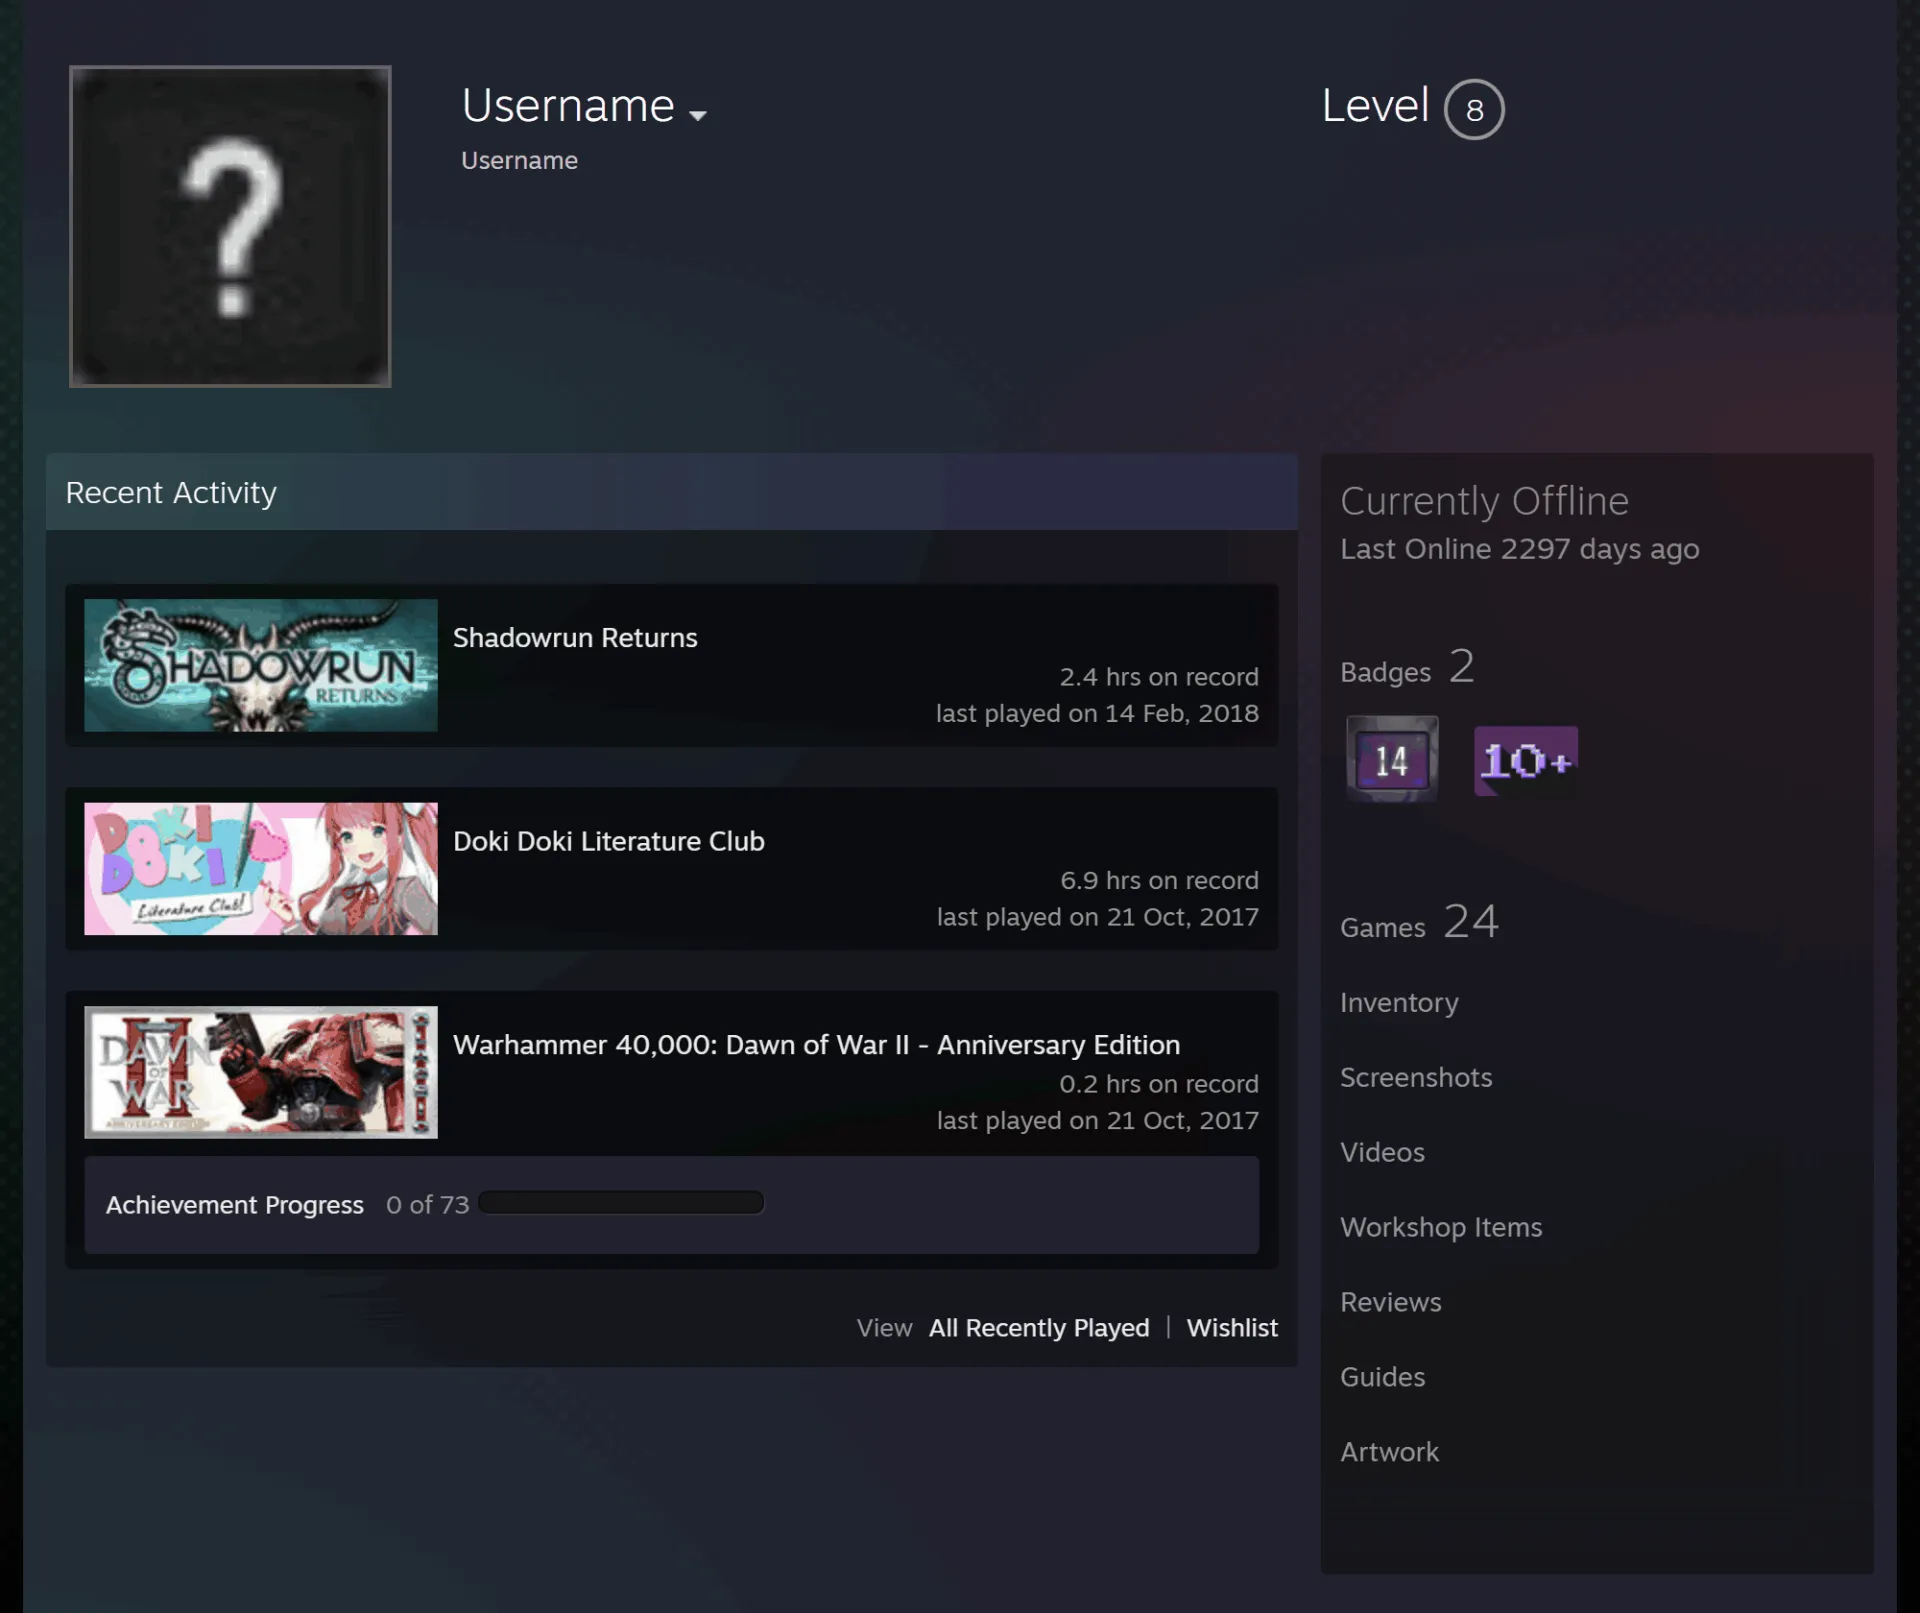Open the purple 14 badge icon
This screenshot has height=1613, width=1920.
tap(1392, 759)
